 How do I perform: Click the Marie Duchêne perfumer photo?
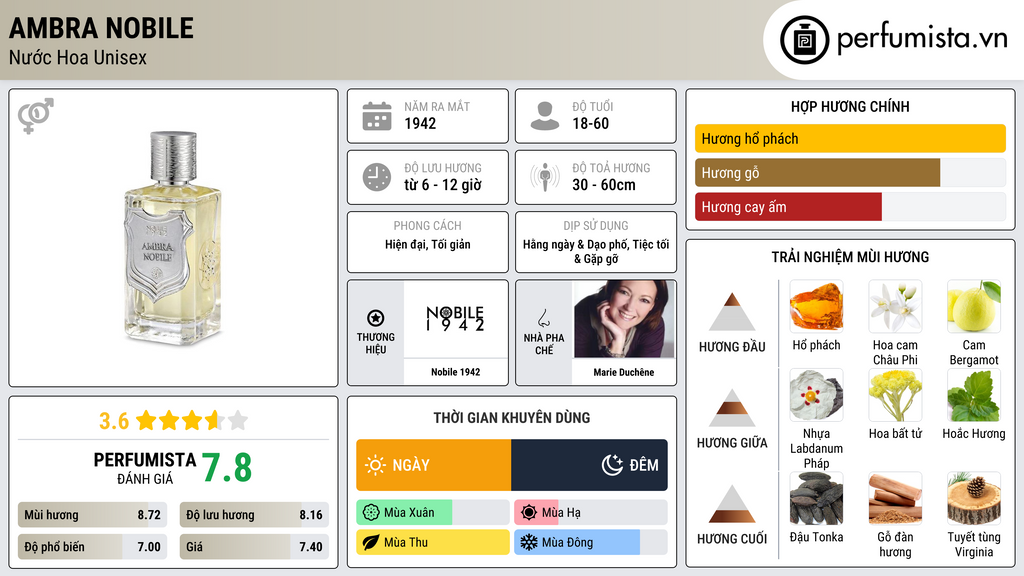[x=624, y=319]
